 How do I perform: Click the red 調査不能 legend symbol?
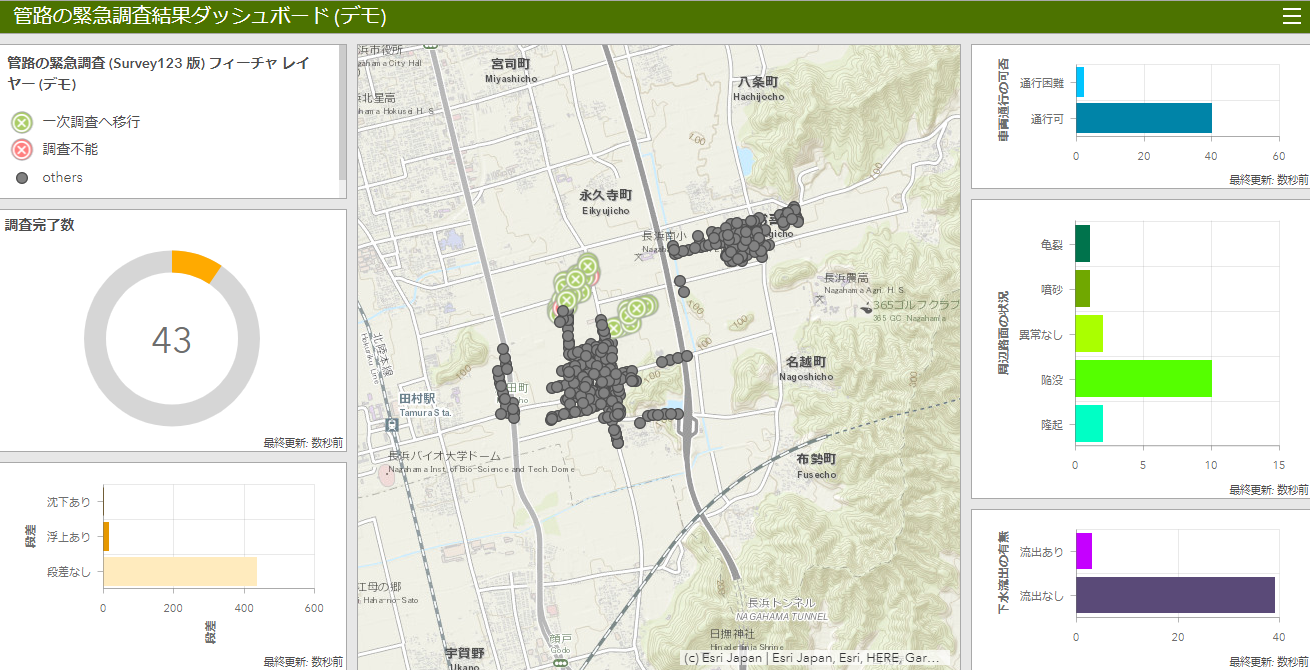coord(22,150)
